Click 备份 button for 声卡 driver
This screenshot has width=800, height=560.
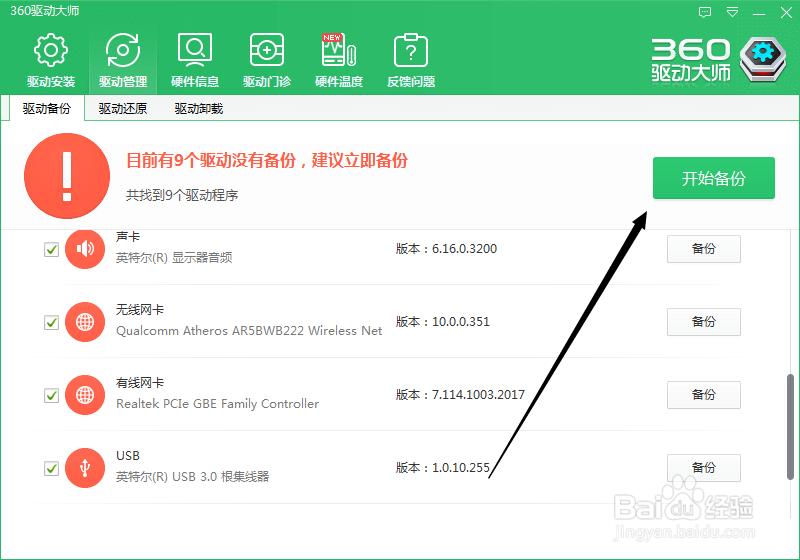[704, 249]
